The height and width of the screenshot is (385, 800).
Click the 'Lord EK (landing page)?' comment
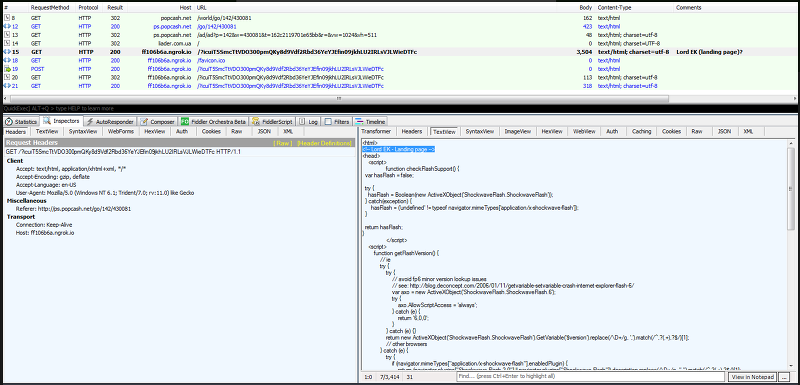click(709, 52)
